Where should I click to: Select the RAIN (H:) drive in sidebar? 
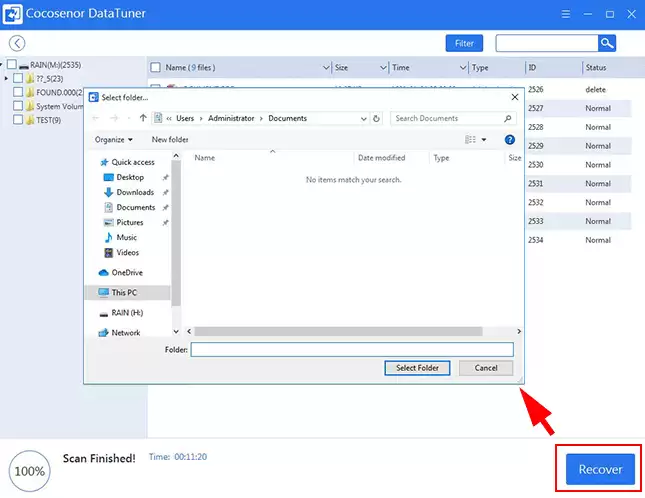(126, 312)
